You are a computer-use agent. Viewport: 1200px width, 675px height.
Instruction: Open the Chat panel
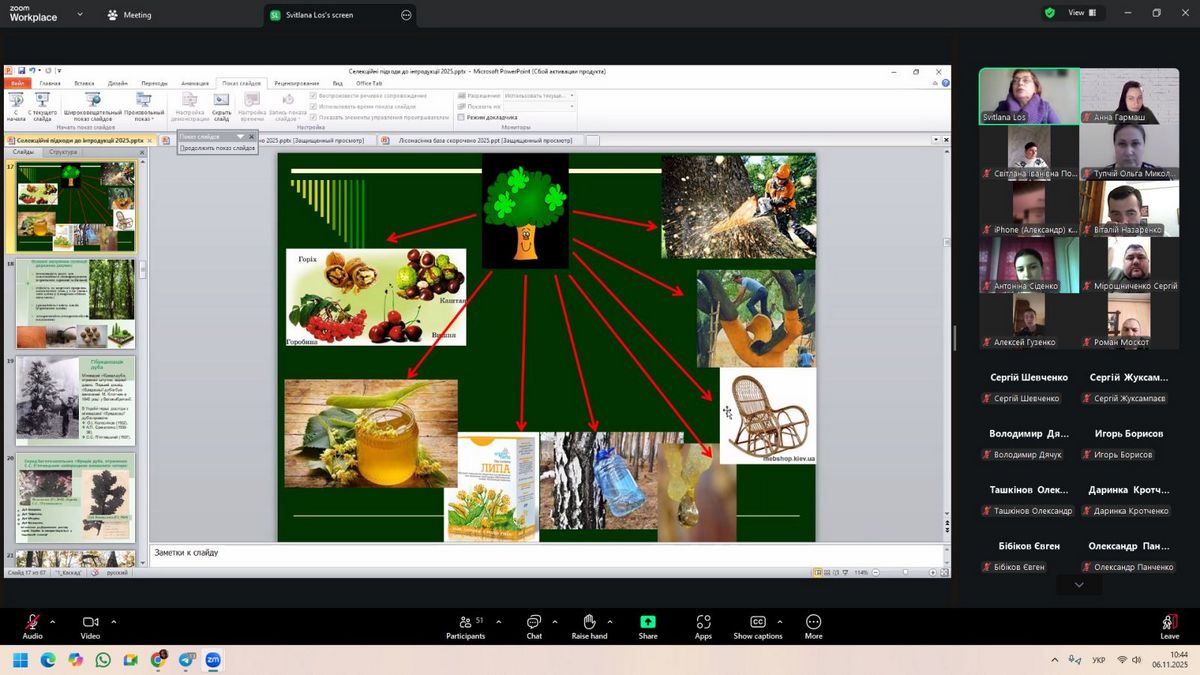point(534,625)
